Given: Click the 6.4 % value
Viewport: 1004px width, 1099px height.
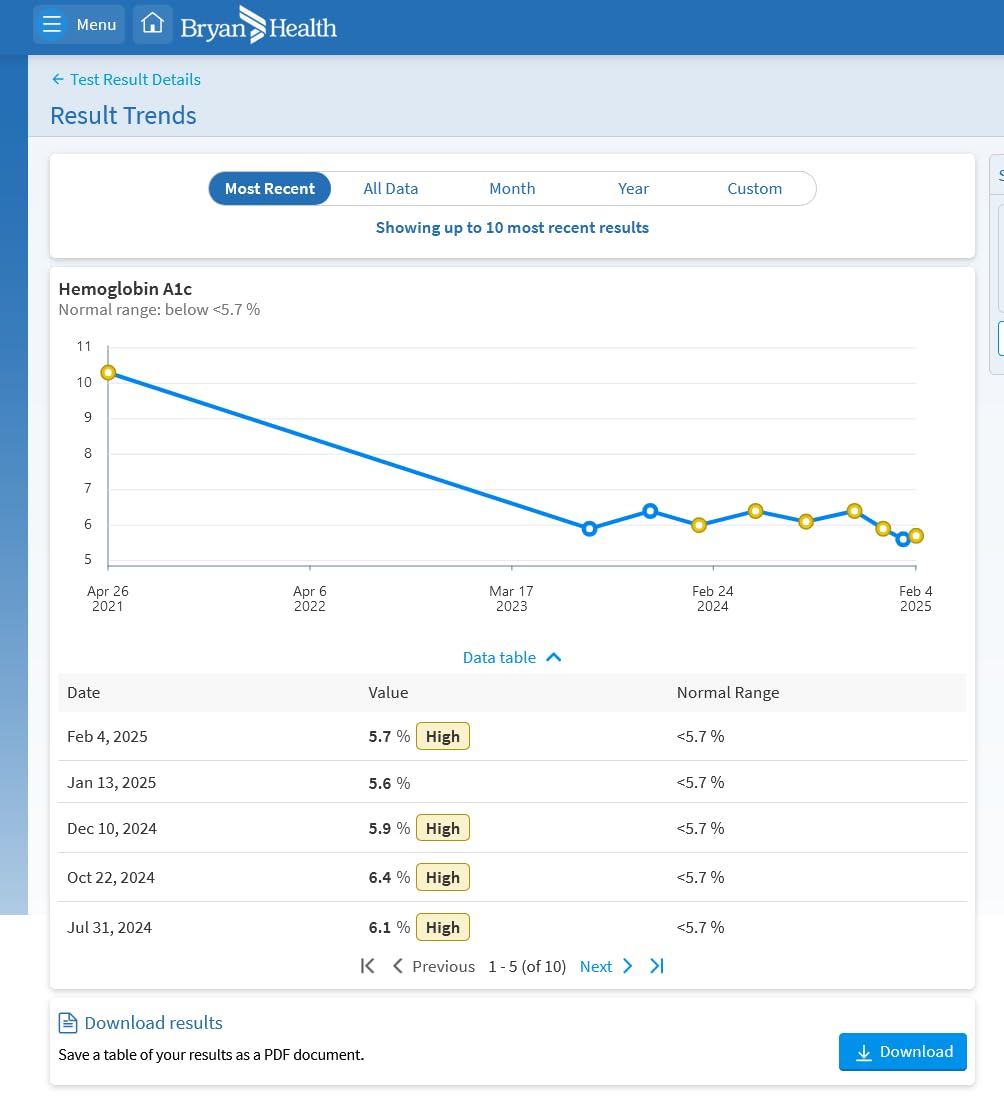Looking at the screenshot, I should click(389, 878).
